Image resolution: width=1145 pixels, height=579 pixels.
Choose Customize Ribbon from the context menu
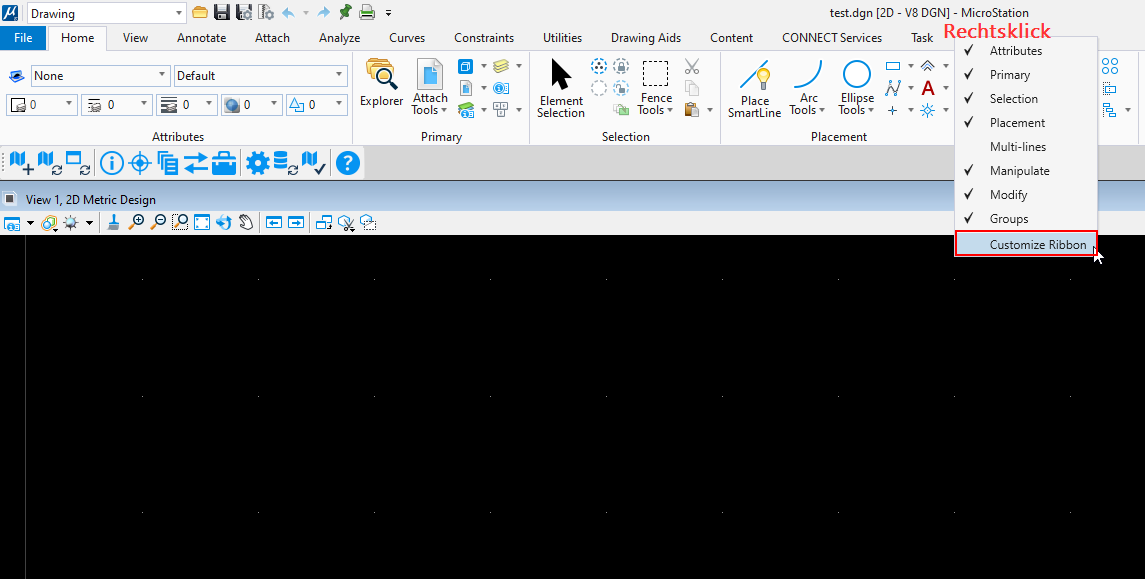[x=1037, y=245]
